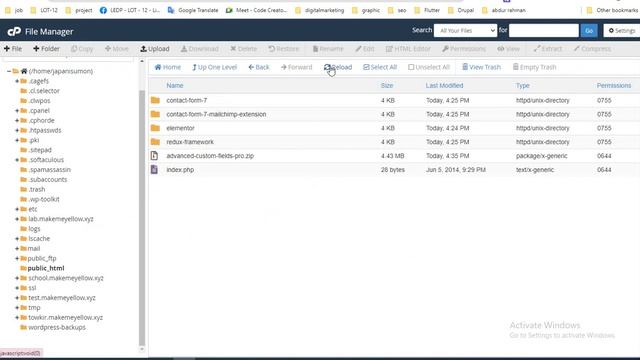Go Up One Level

click(214, 67)
